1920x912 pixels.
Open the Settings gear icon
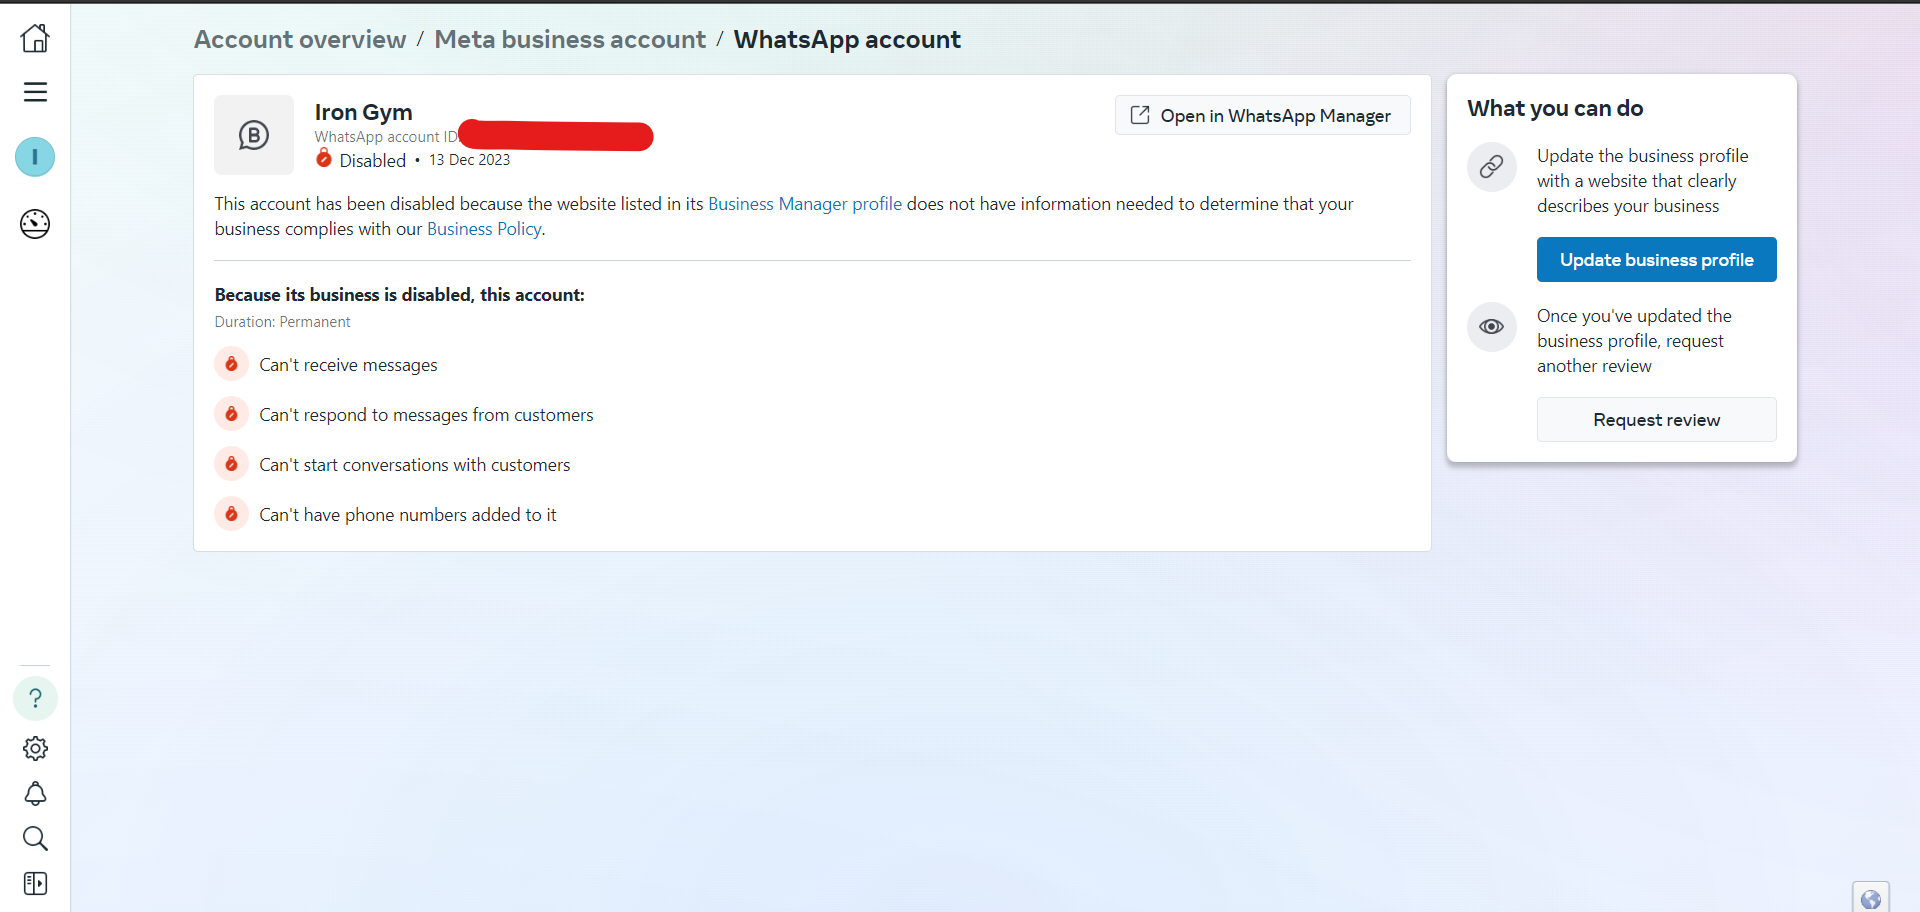[x=35, y=748]
